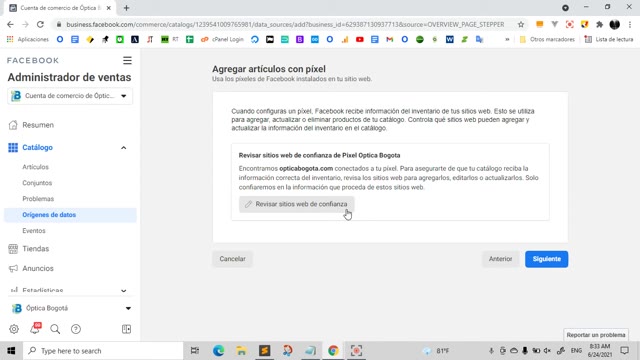Image resolution: width=640 pixels, height=360 pixels.
Task: Click the Anterior button
Action: pos(500,259)
